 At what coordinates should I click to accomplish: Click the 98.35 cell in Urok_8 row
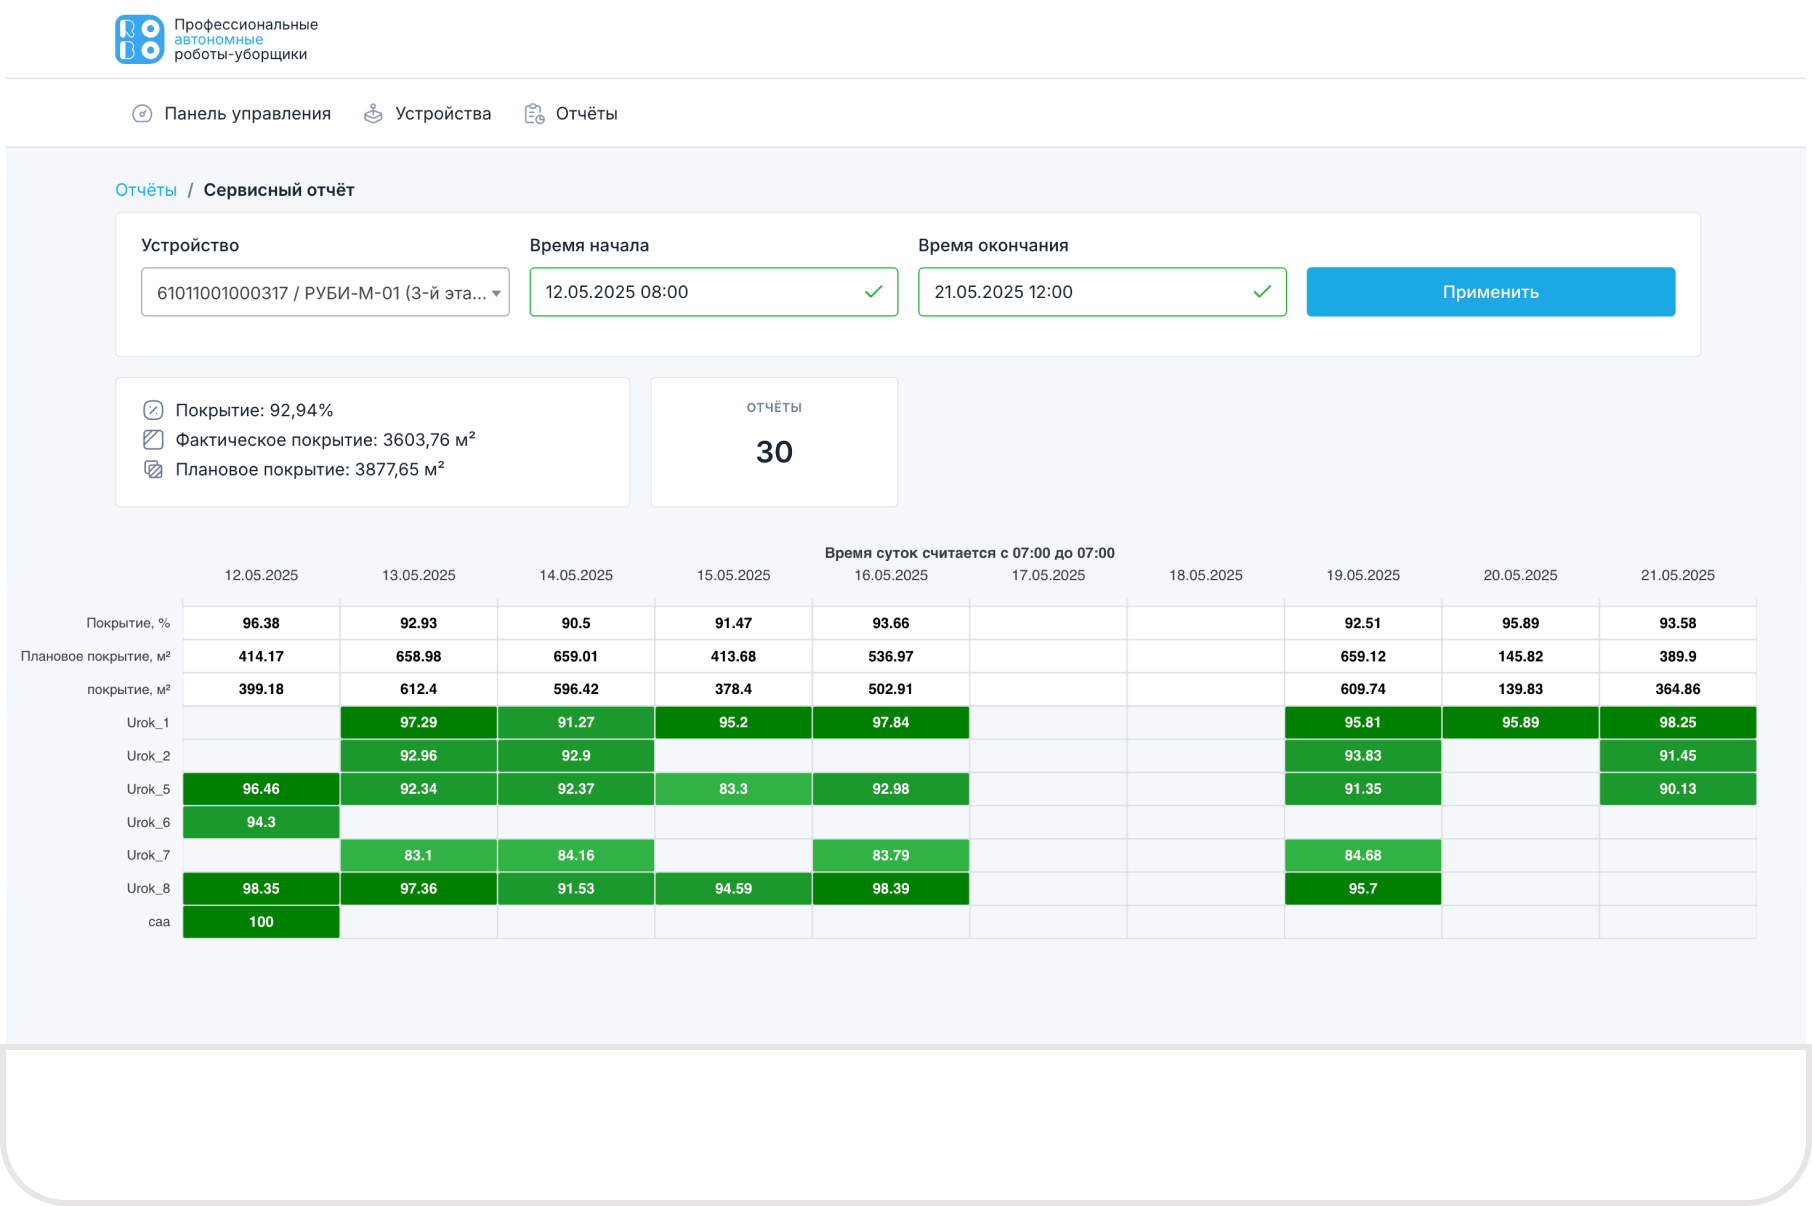(x=261, y=888)
